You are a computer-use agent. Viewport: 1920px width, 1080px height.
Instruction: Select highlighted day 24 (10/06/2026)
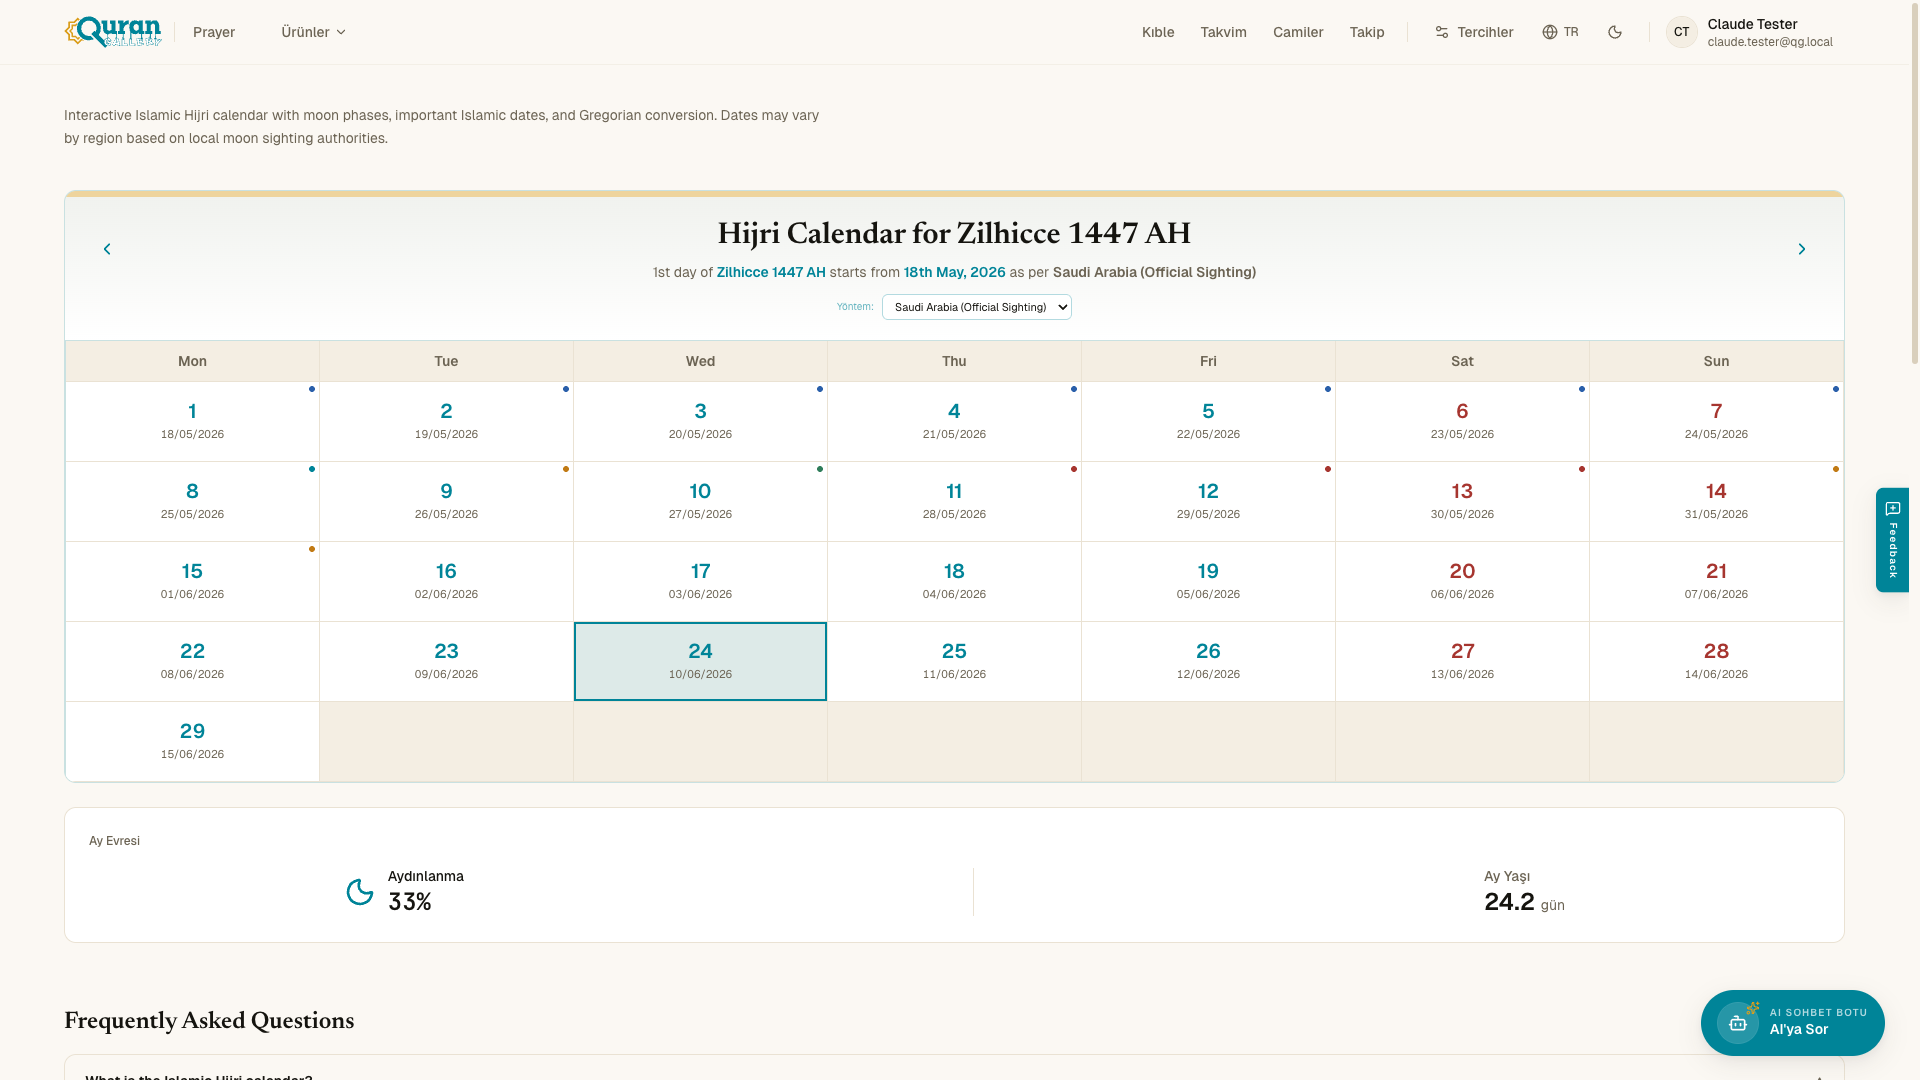pyautogui.click(x=700, y=661)
